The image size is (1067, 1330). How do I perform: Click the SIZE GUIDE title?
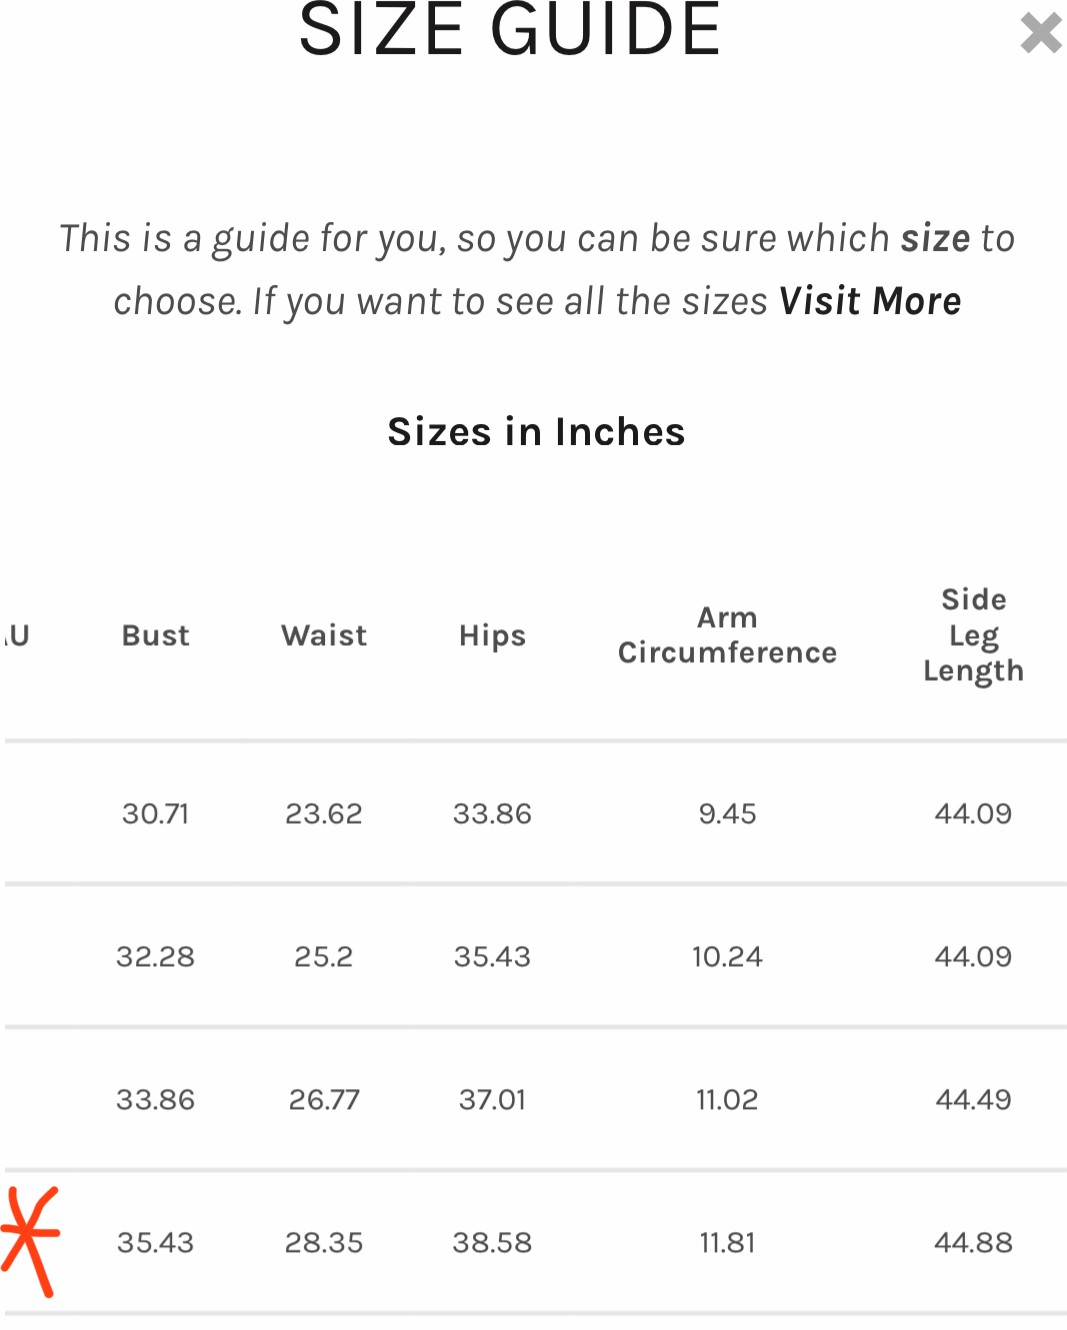tap(510, 29)
